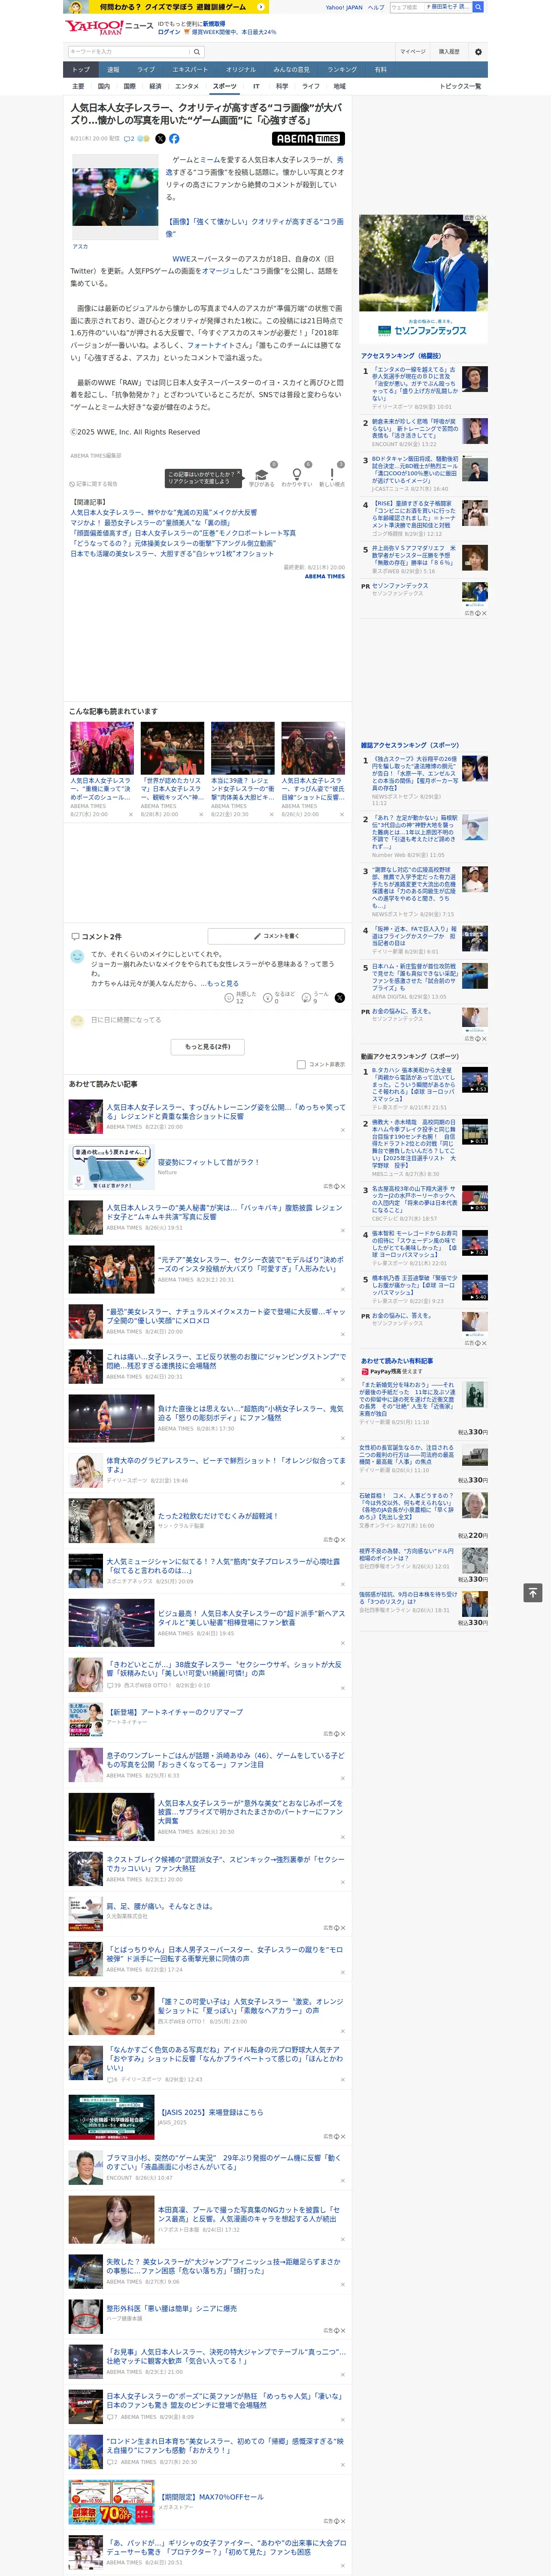Open the ライブ tab in the dark navigation bar
This screenshot has height=2576, width=551.
[x=146, y=70]
